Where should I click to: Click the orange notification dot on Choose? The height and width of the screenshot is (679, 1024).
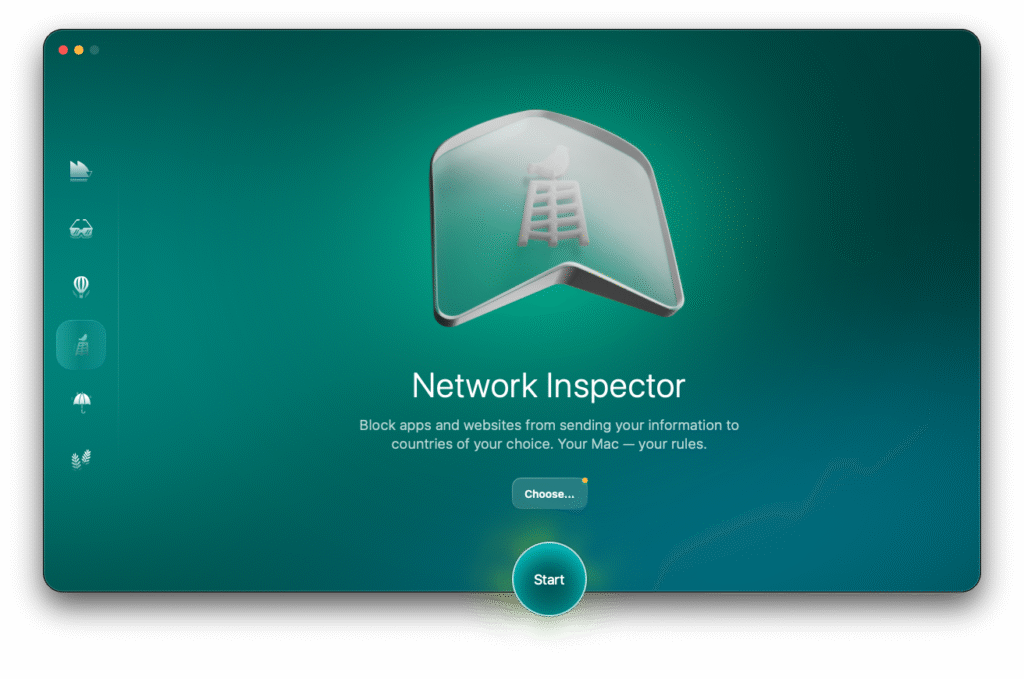click(585, 481)
